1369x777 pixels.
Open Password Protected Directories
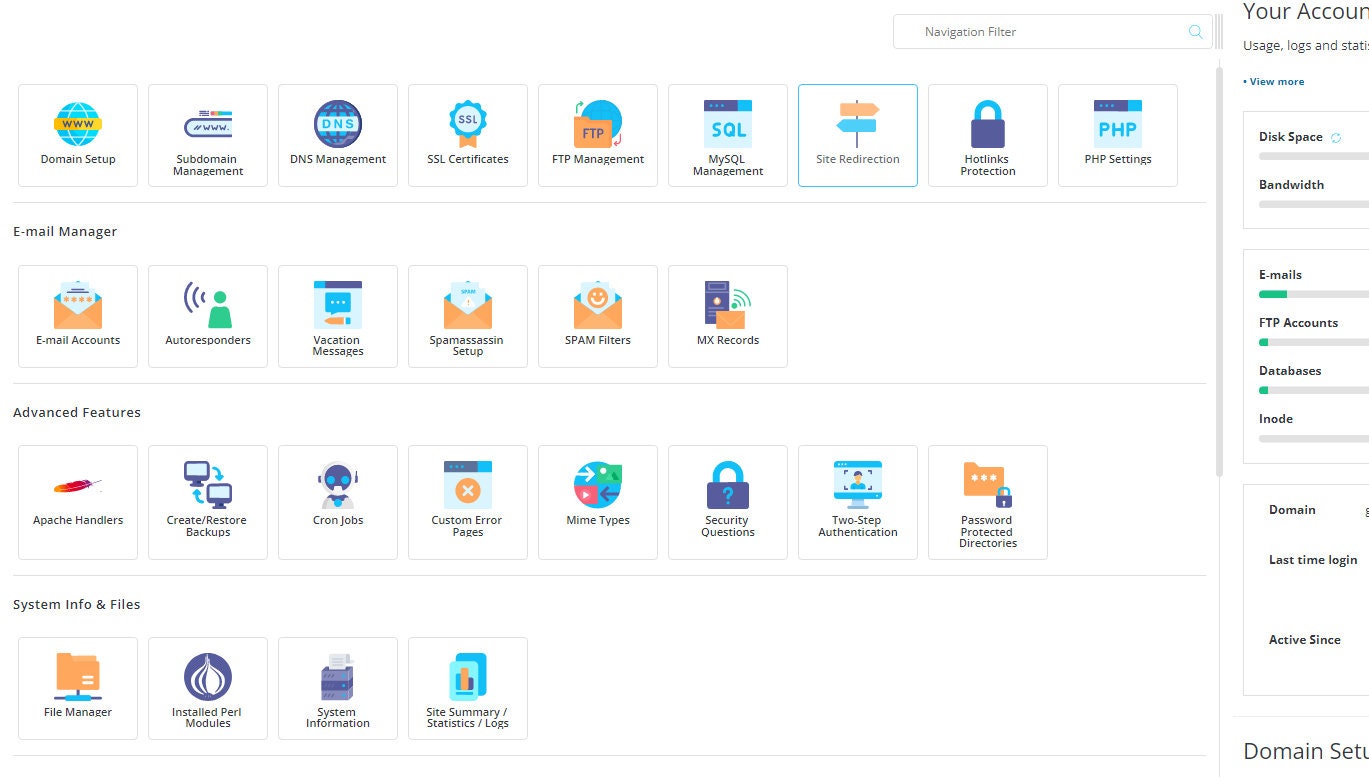click(x=987, y=502)
